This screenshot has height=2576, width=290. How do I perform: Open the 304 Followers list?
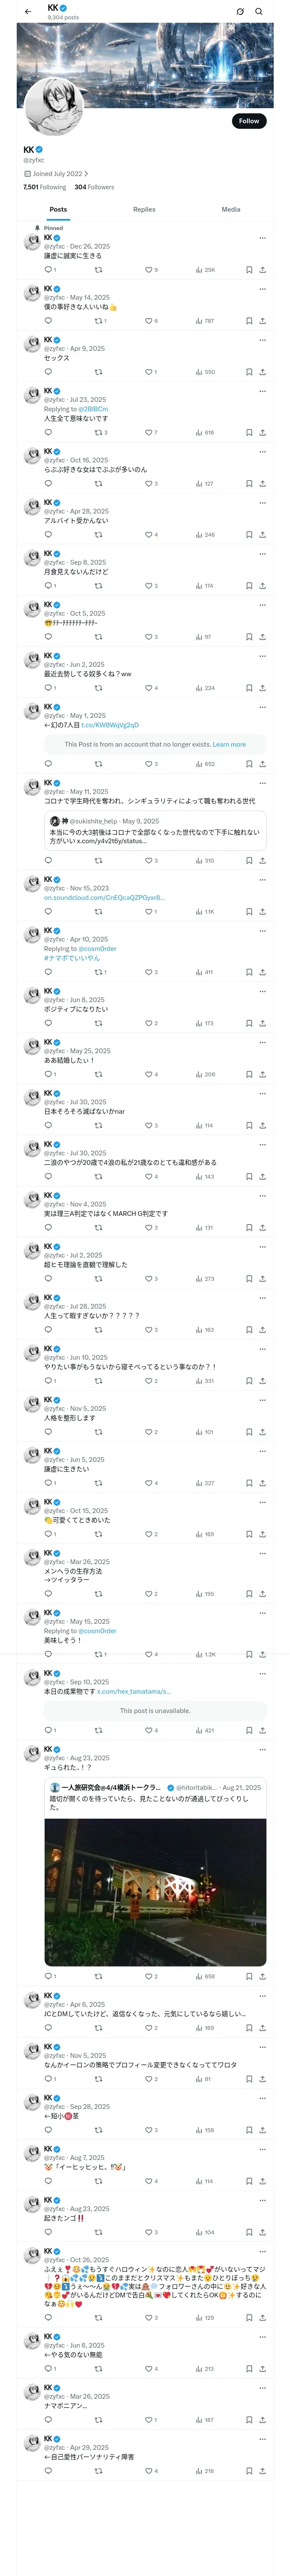pos(94,187)
